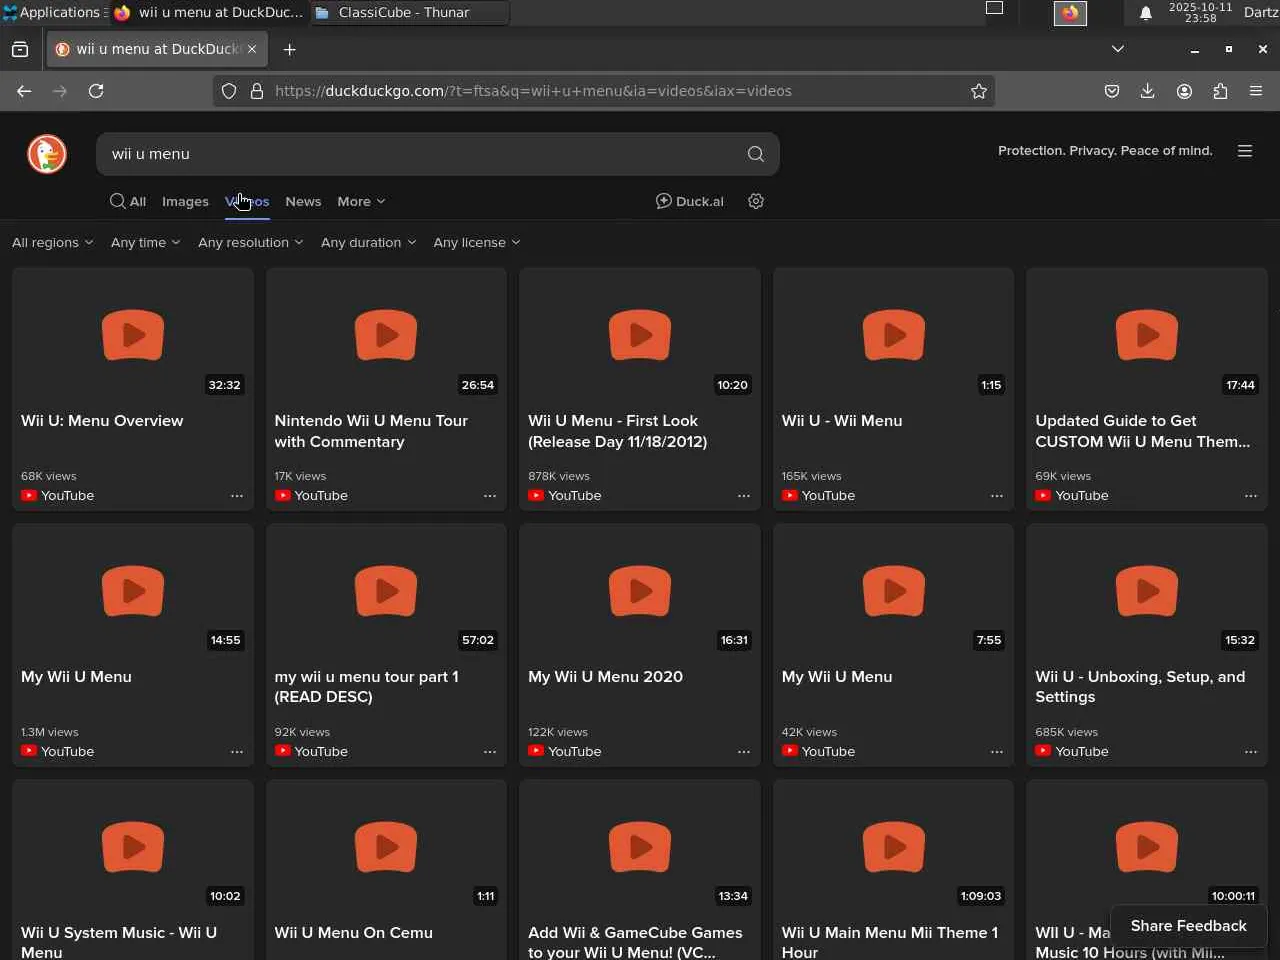Play the Wii U Menu - First Look thumbnail
The image size is (1280, 960).
(x=640, y=335)
